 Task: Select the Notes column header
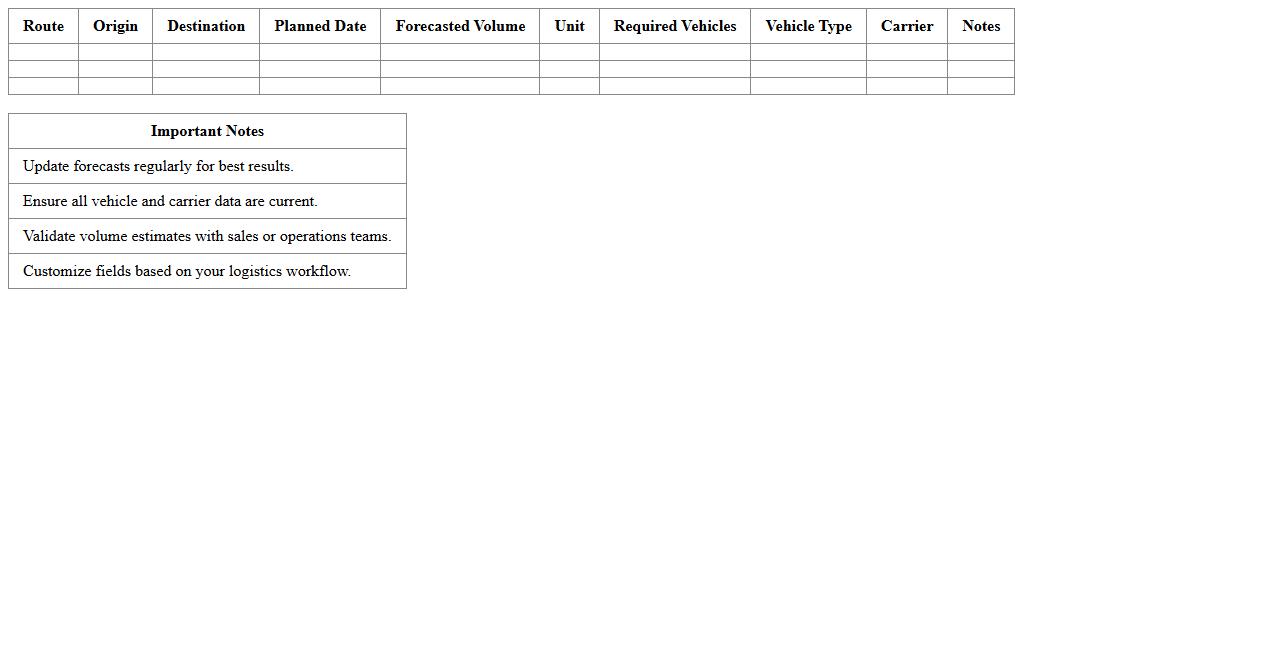point(981,26)
